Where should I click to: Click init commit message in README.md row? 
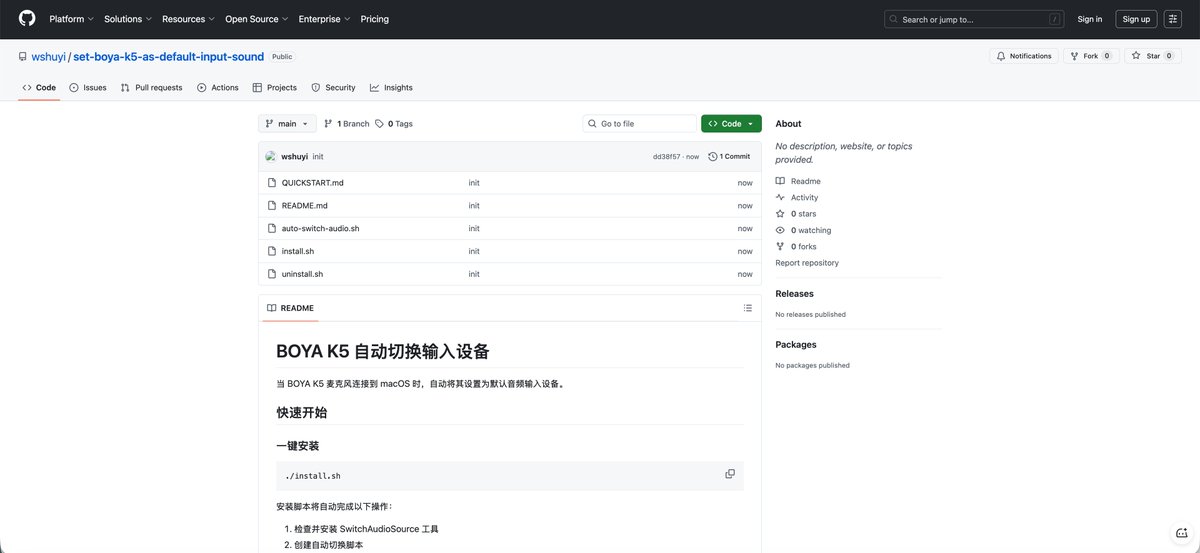coord(474,205)
